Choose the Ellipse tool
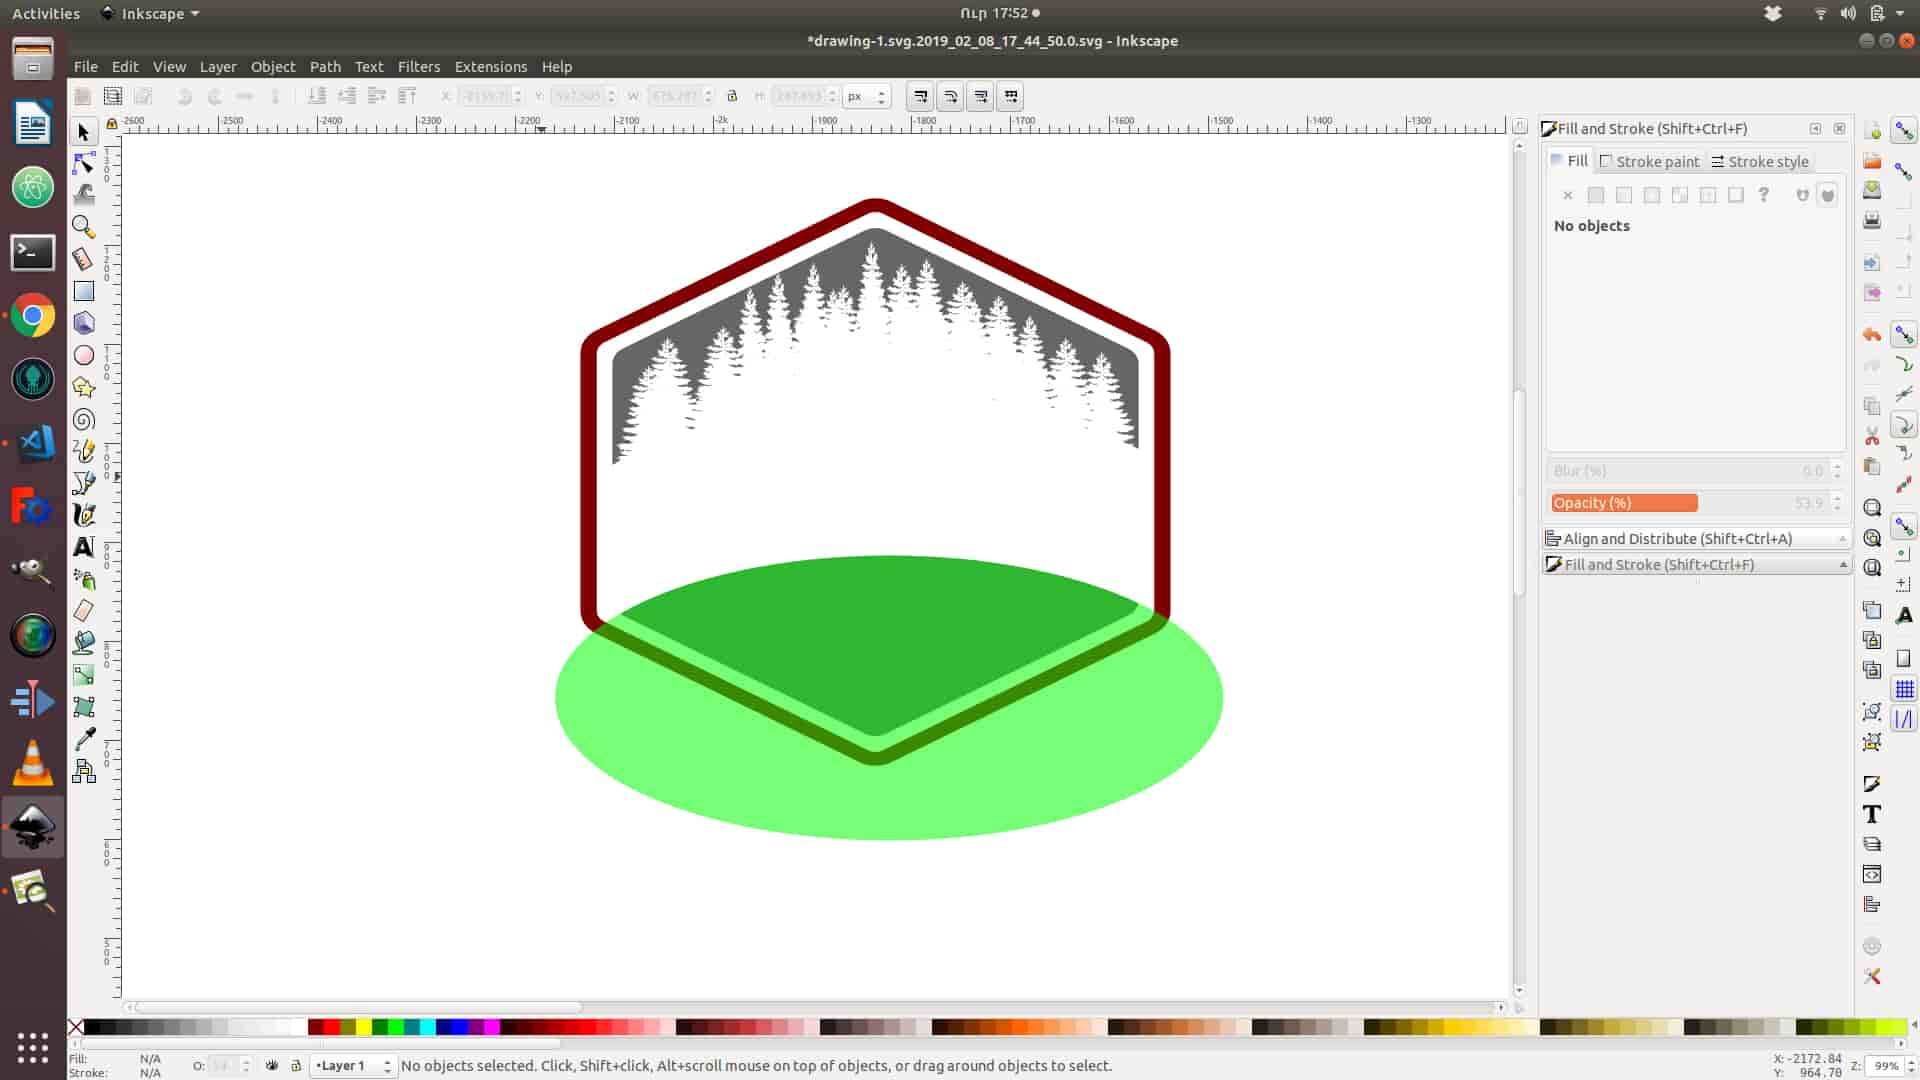Image resolution: width=1920 pixels, height=1080 pixels. [84, 355]
